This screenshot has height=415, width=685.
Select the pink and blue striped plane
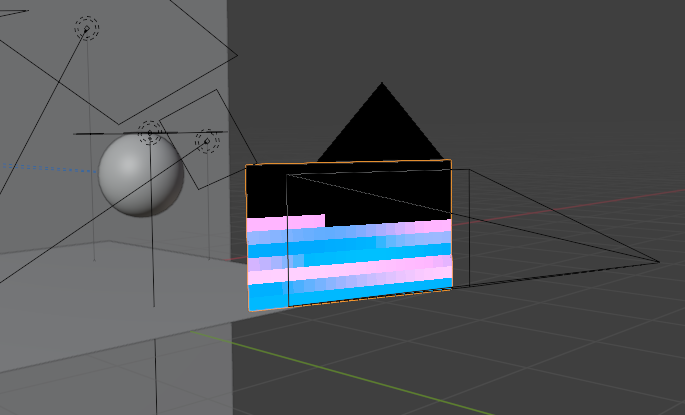(x=349, y=235)
